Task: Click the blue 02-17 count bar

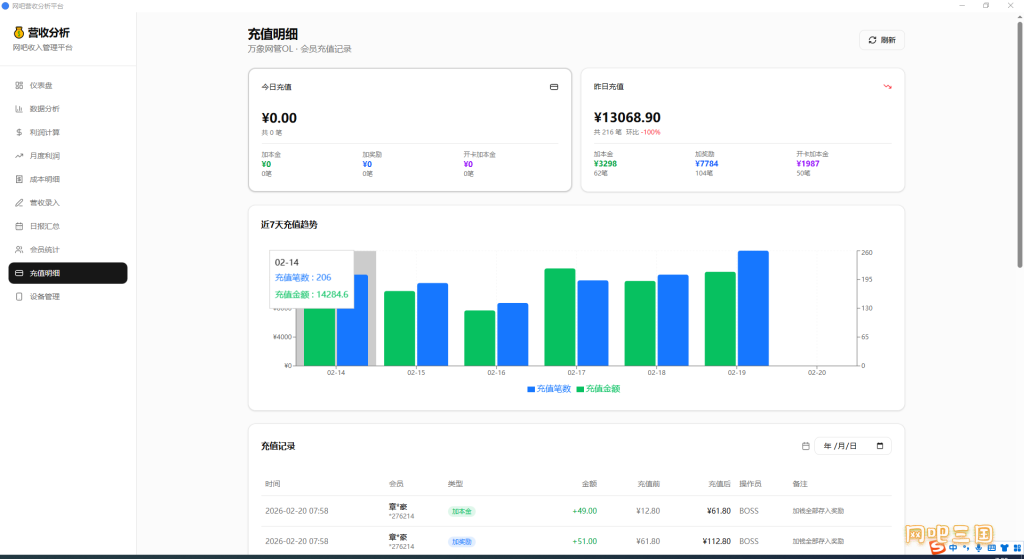Action: [593, 323]
